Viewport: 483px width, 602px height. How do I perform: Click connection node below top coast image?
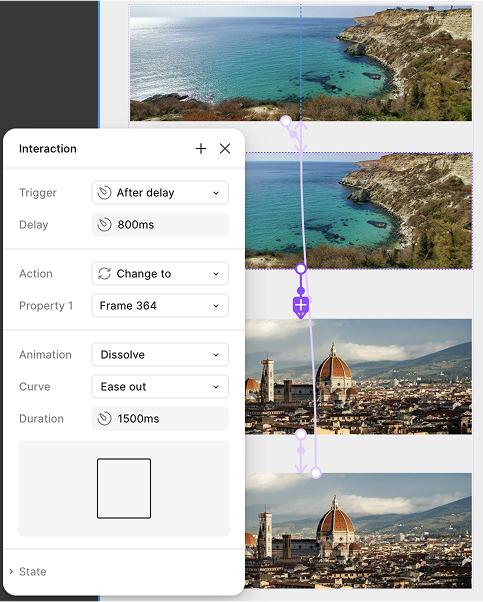point(286,121)
